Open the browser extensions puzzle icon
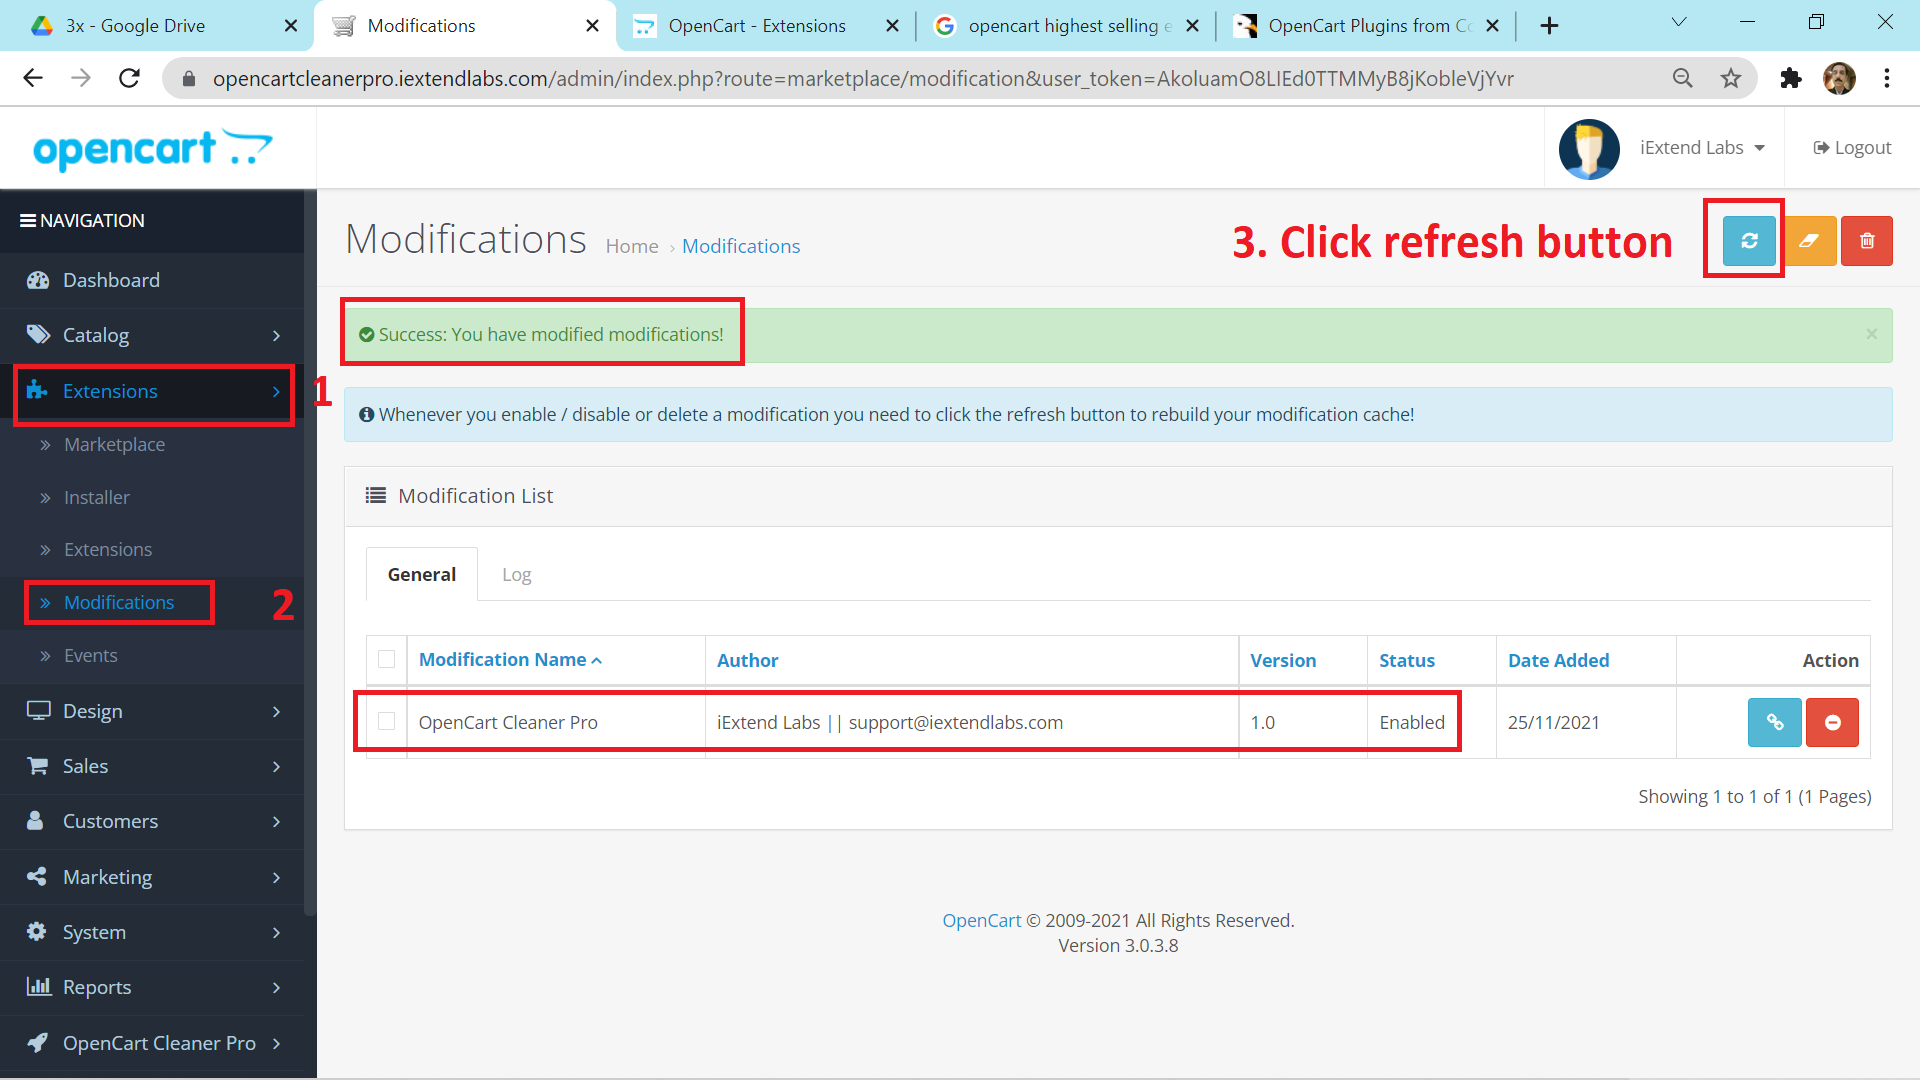 click(1790, 78)
